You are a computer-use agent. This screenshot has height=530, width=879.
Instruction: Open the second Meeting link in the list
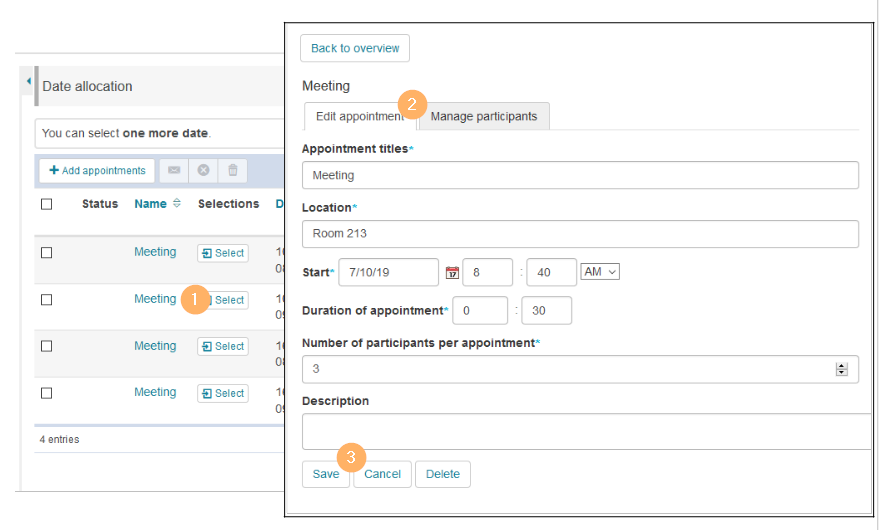[155, 299]
